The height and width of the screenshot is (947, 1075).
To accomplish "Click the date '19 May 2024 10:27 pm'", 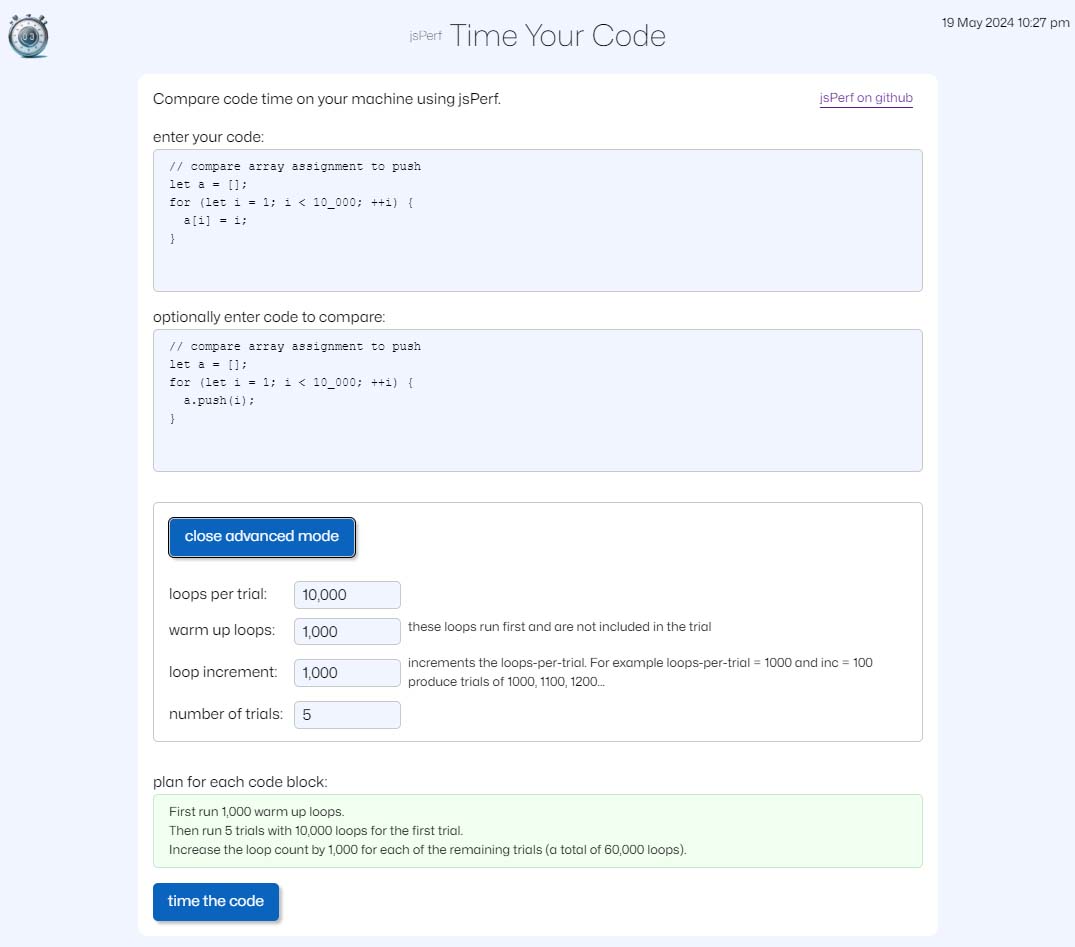I will point(1005,23).
